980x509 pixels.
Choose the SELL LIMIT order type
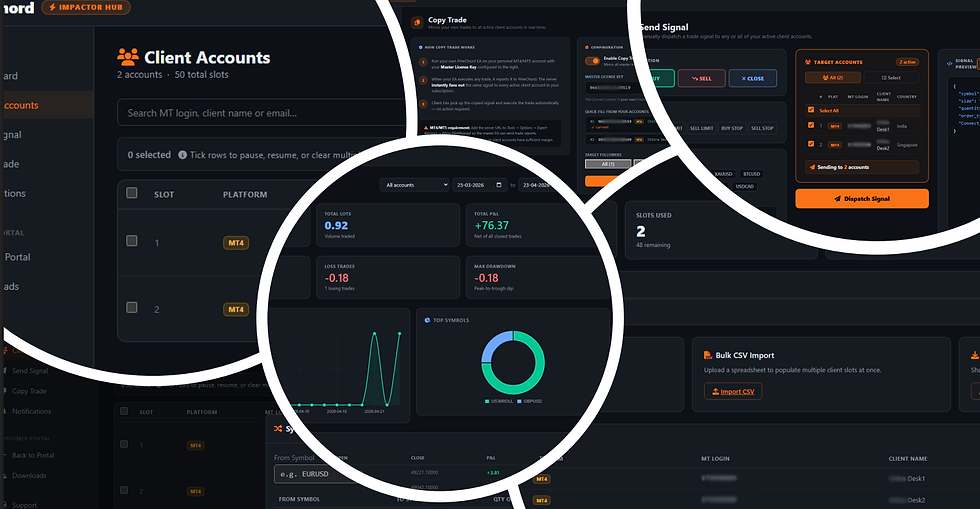(x=701, y=128)
